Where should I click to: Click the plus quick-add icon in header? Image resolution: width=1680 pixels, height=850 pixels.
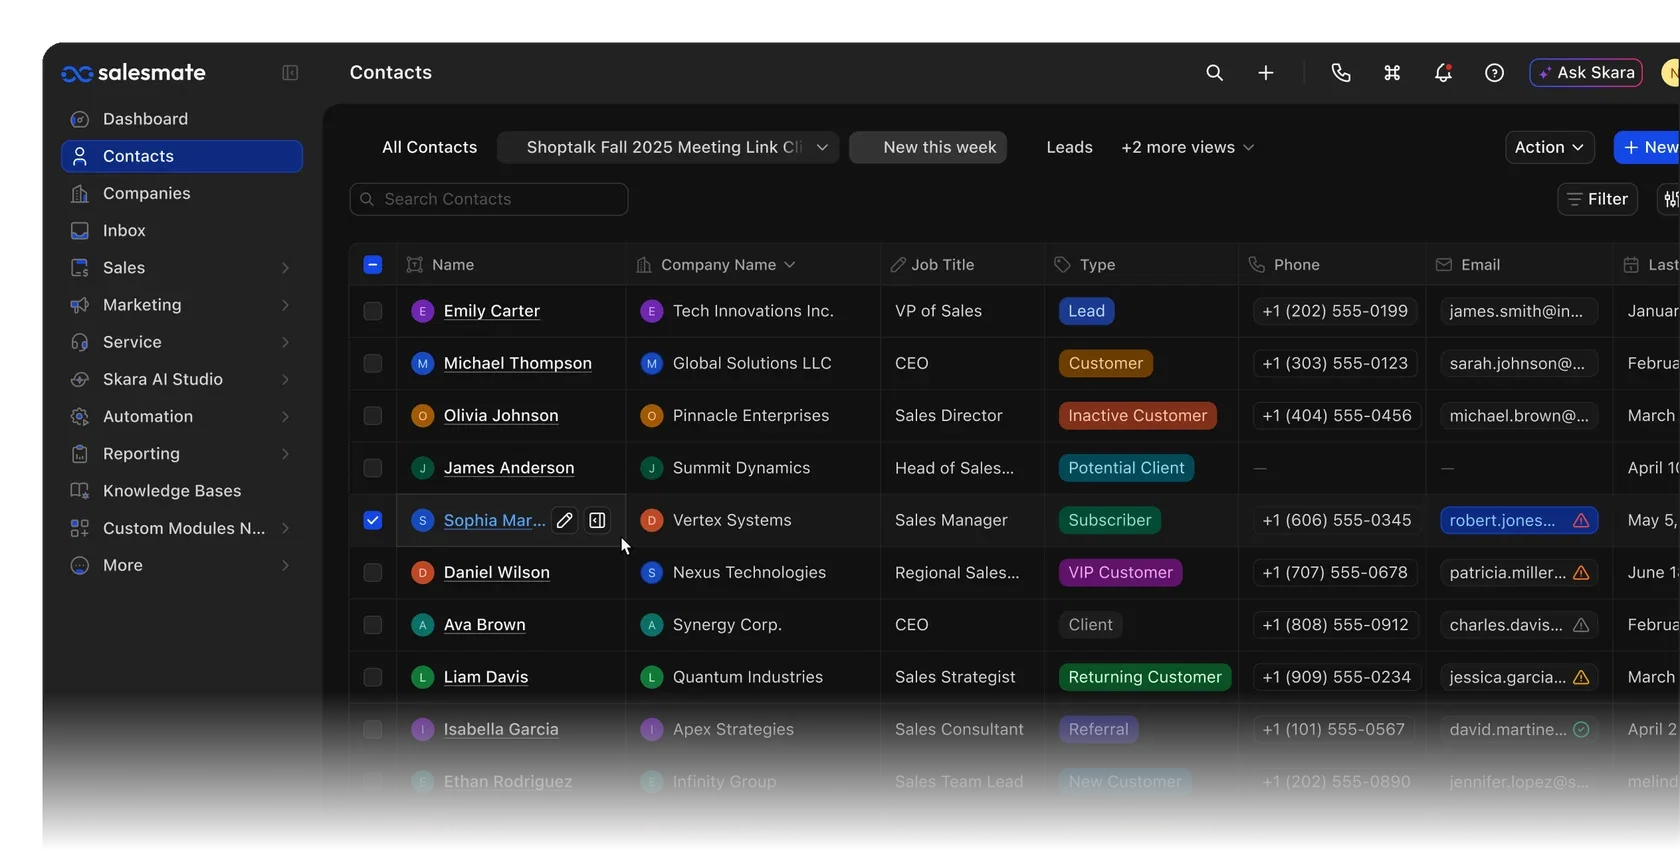[x=1266, y=73]
